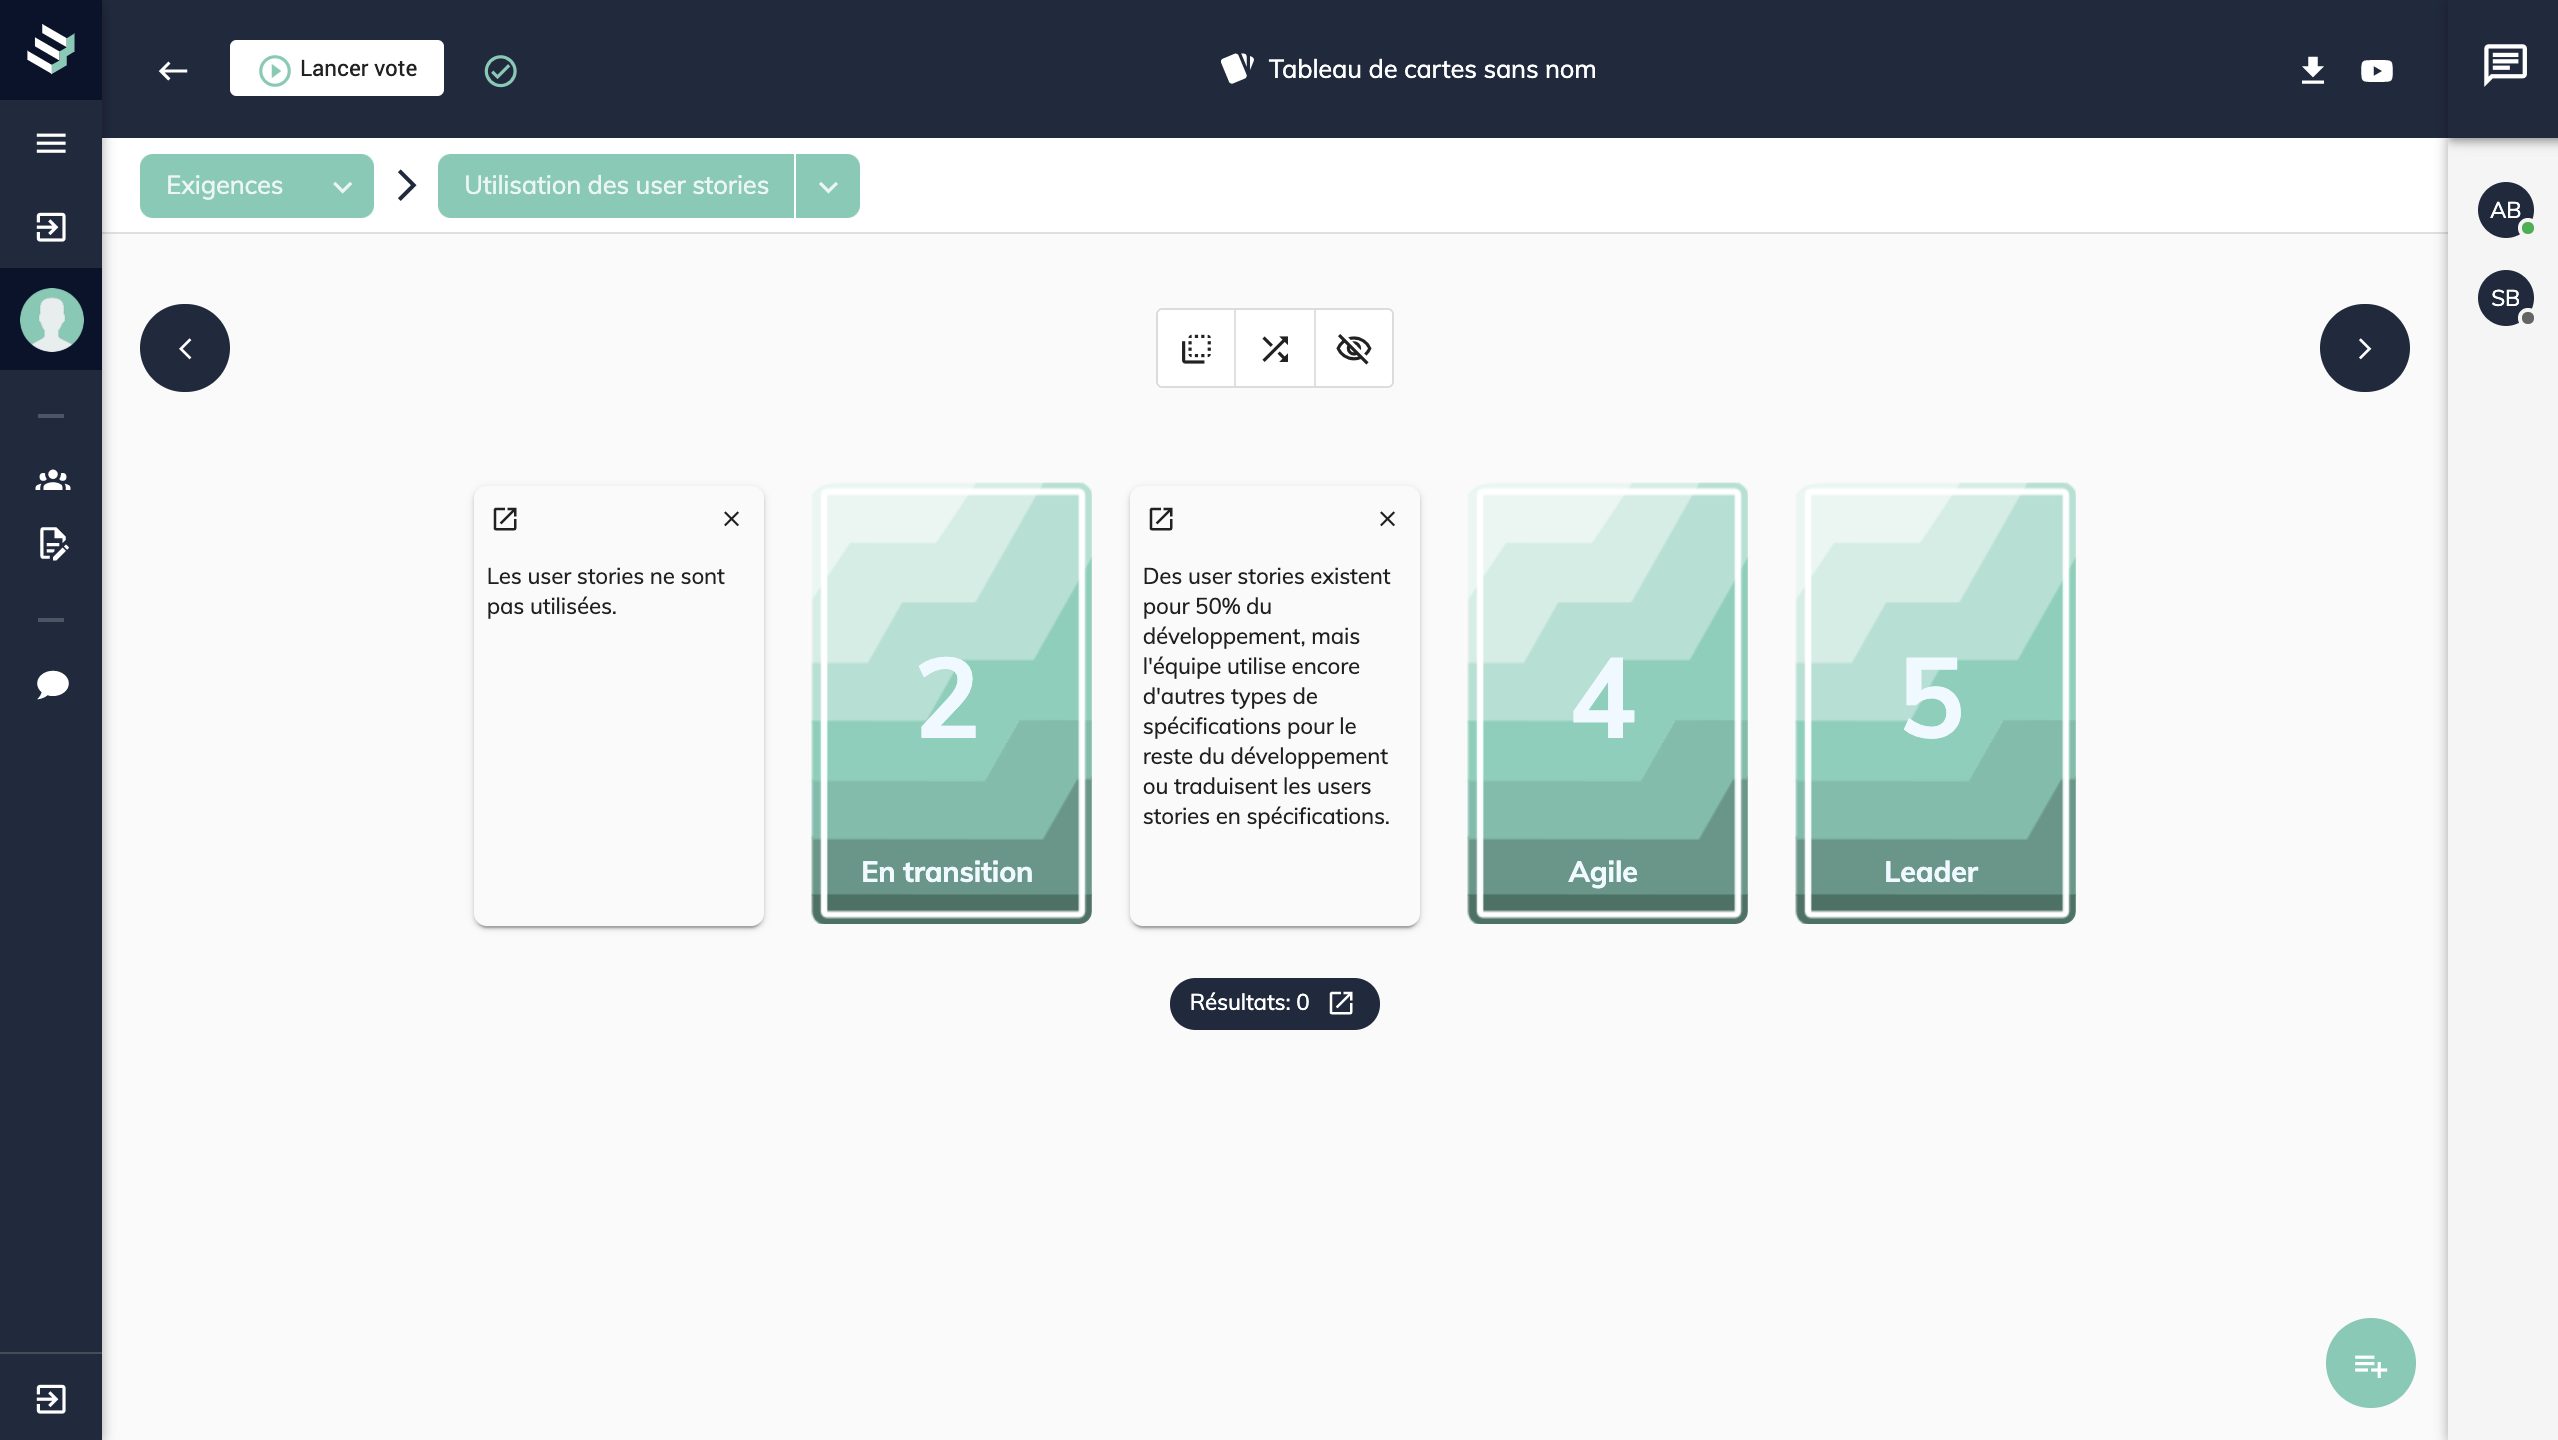The width and height of the screenshot is (2558, 1440).
Task: Go to the previous card set
Action: [x=185, y=348]
